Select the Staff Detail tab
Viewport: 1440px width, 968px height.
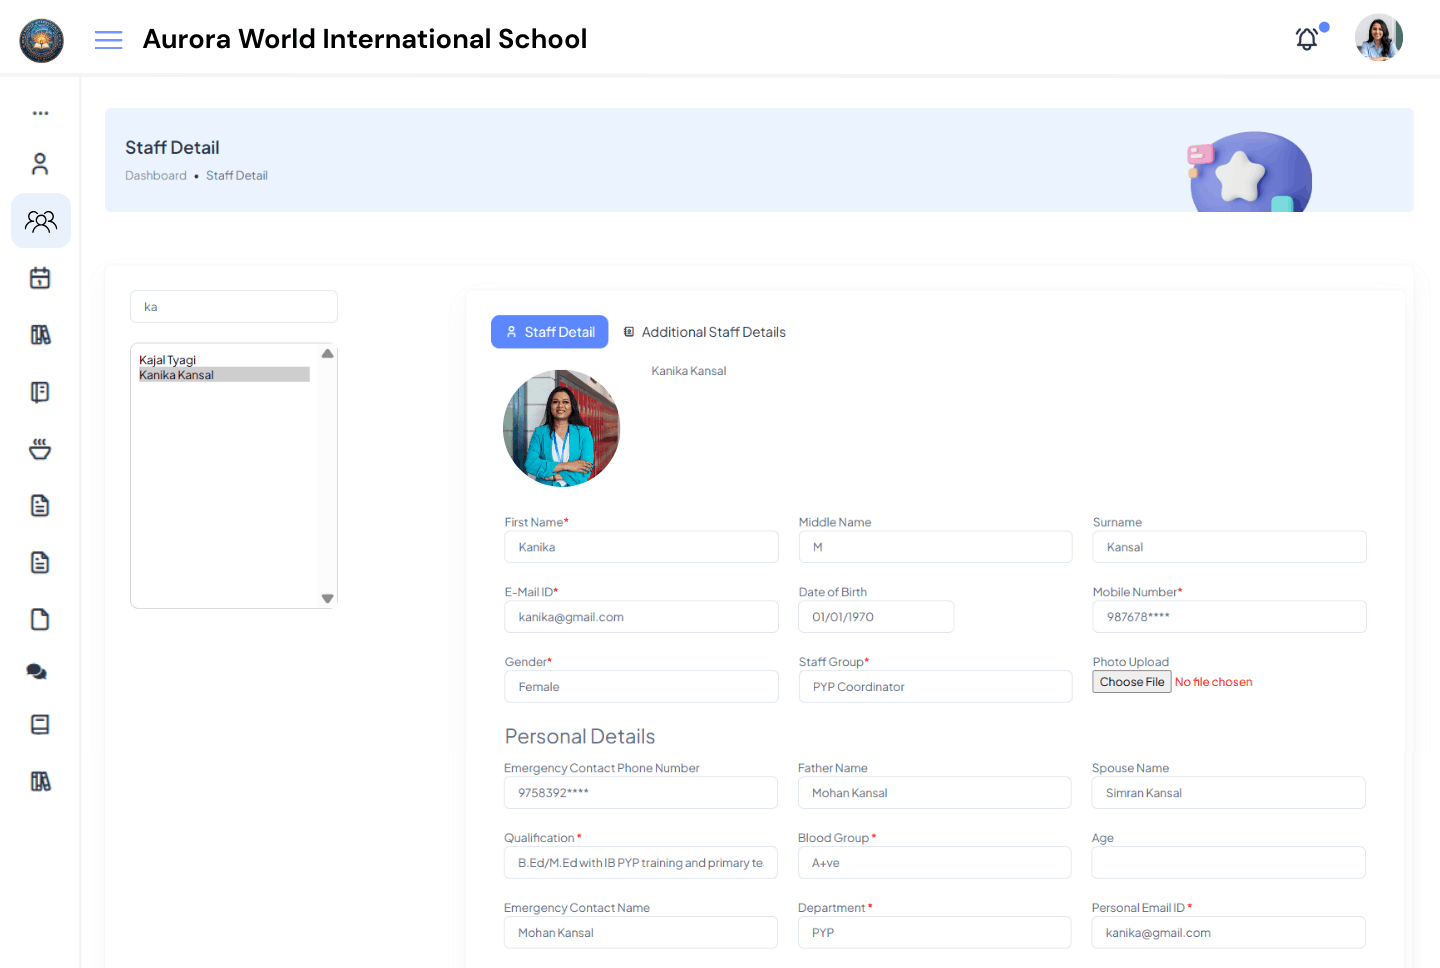pyautogui.click(x=549, y=331)
